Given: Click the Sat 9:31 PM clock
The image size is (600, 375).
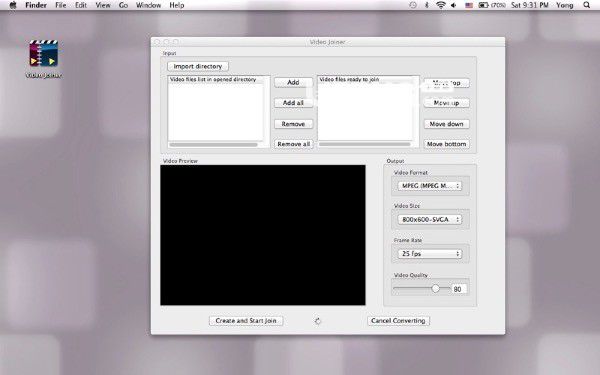Looking at the screenshot, I should coord(530,5).
